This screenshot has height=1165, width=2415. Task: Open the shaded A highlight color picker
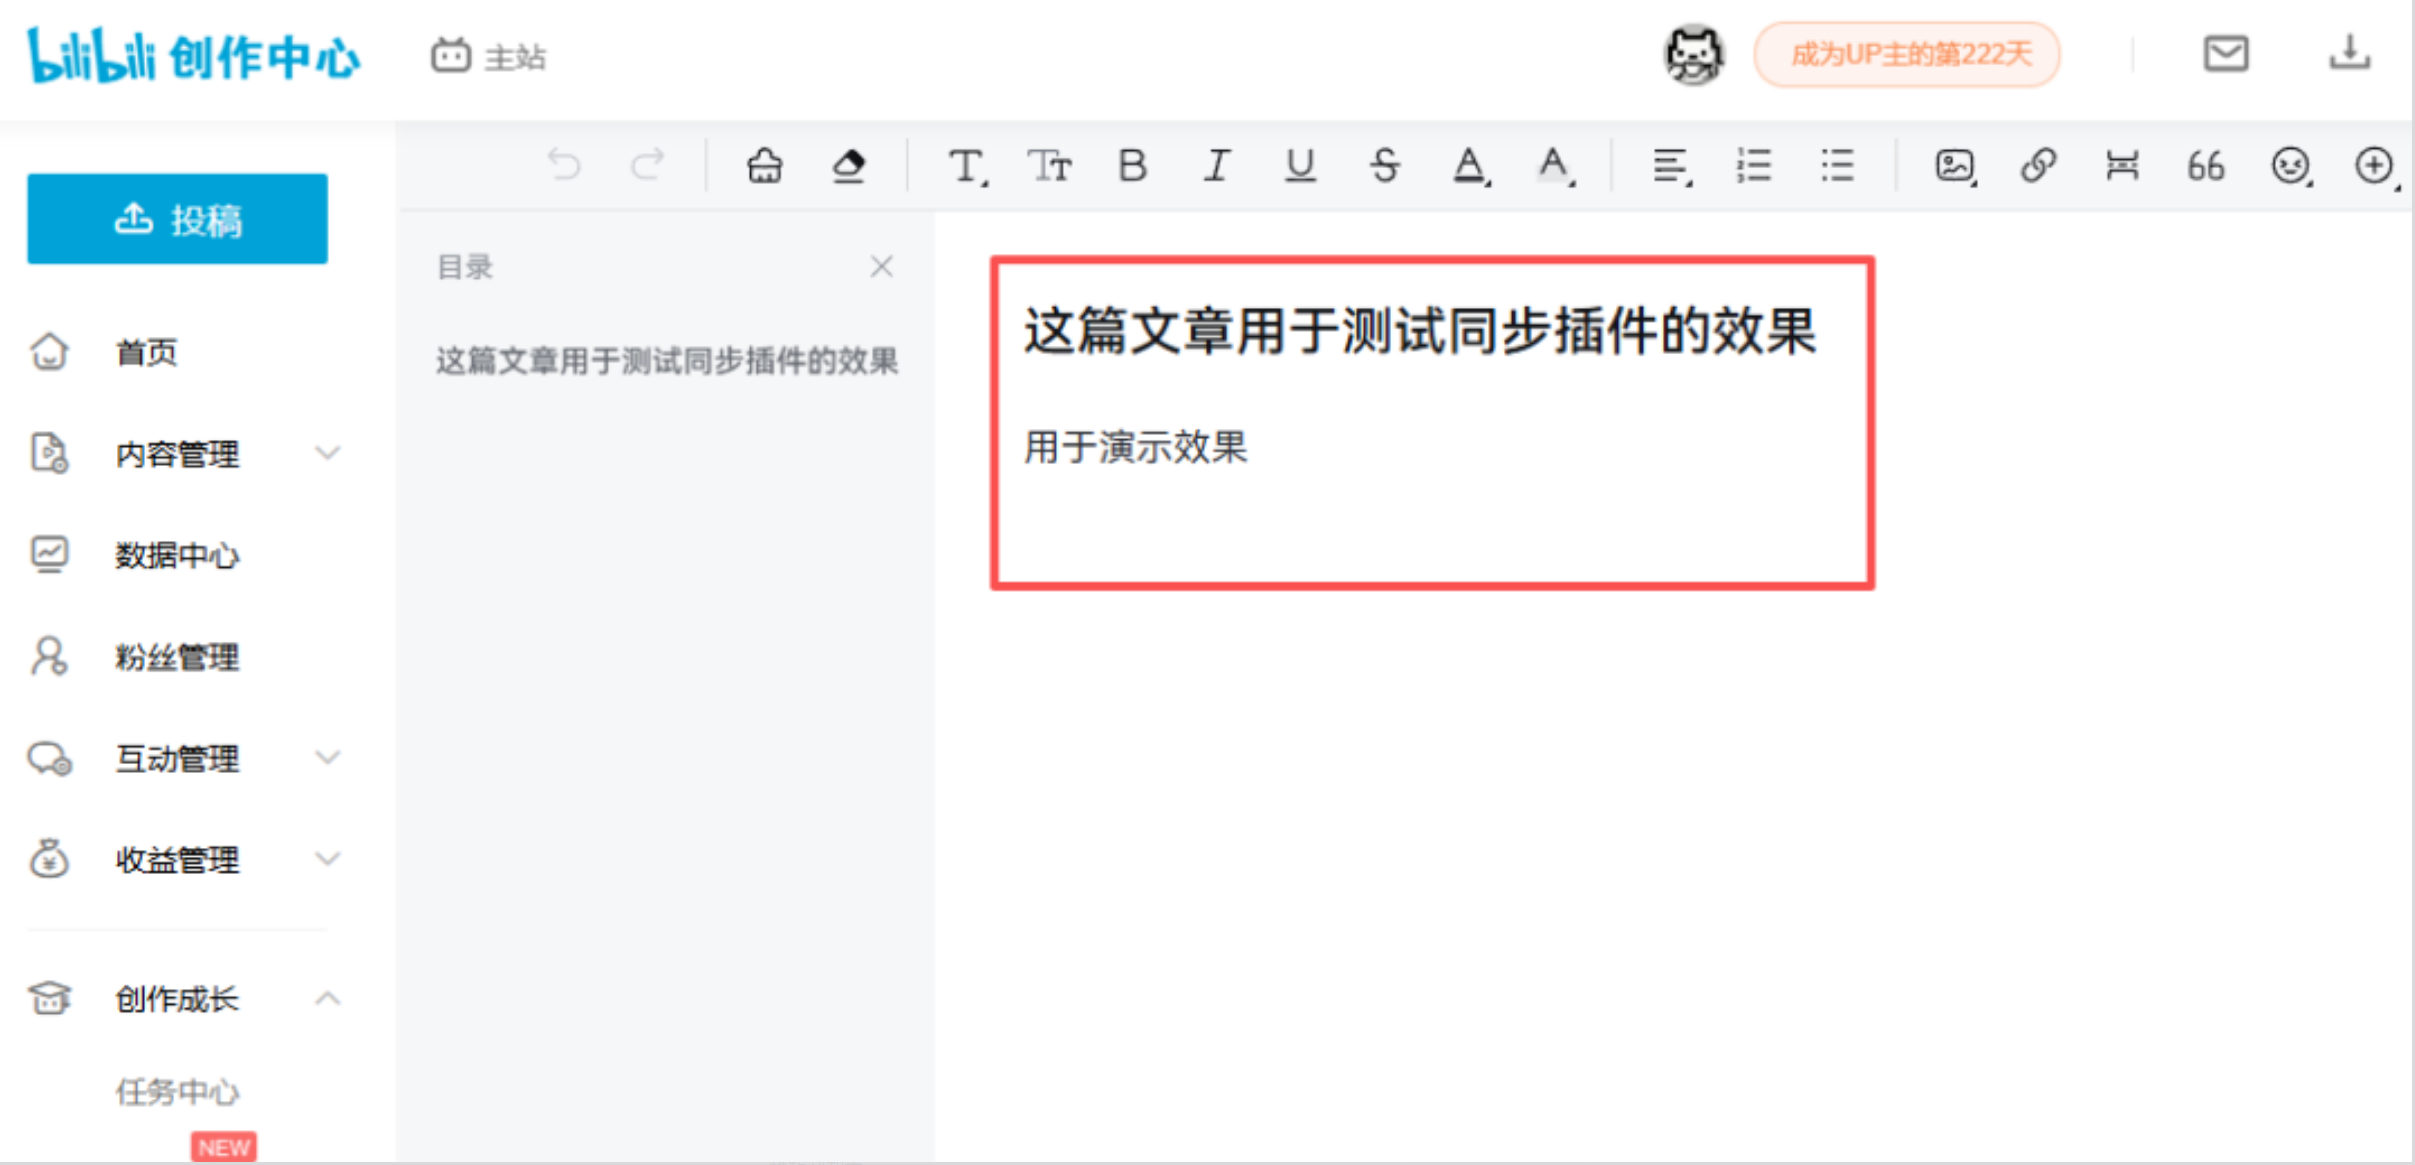pyautogui.click(x=1556, y=166)
